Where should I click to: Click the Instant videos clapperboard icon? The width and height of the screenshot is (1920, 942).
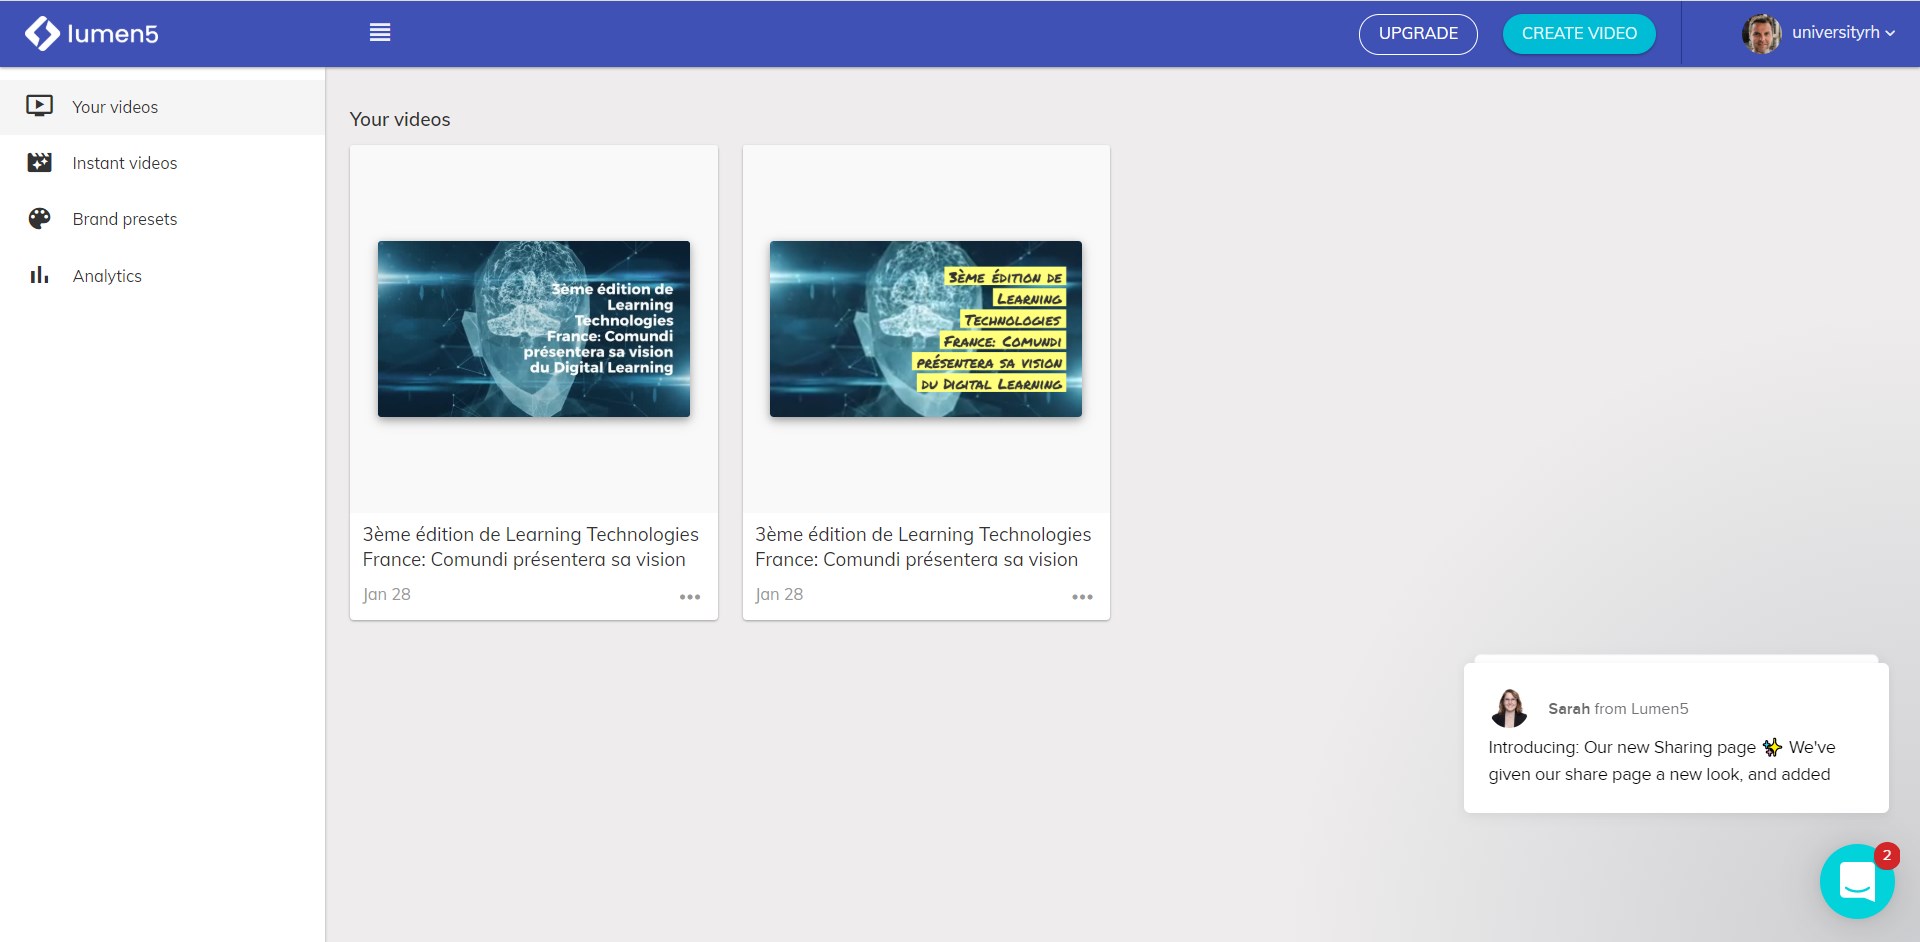pos(39,162)
